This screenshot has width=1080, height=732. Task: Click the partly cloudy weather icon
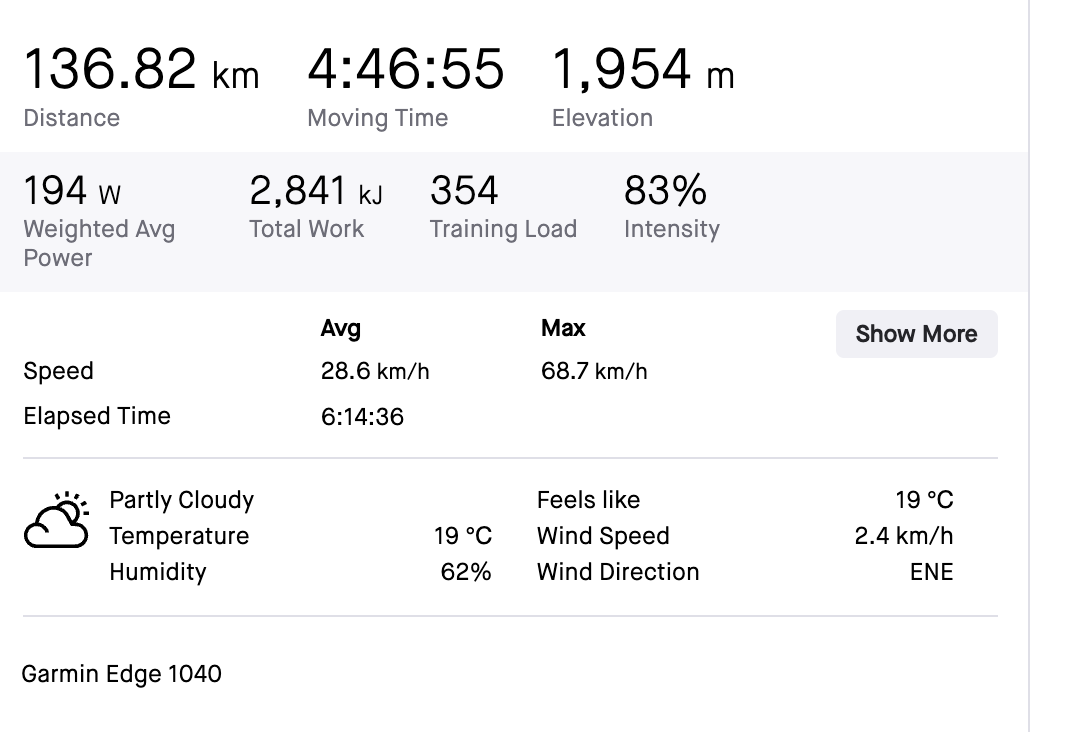(56, 520)
